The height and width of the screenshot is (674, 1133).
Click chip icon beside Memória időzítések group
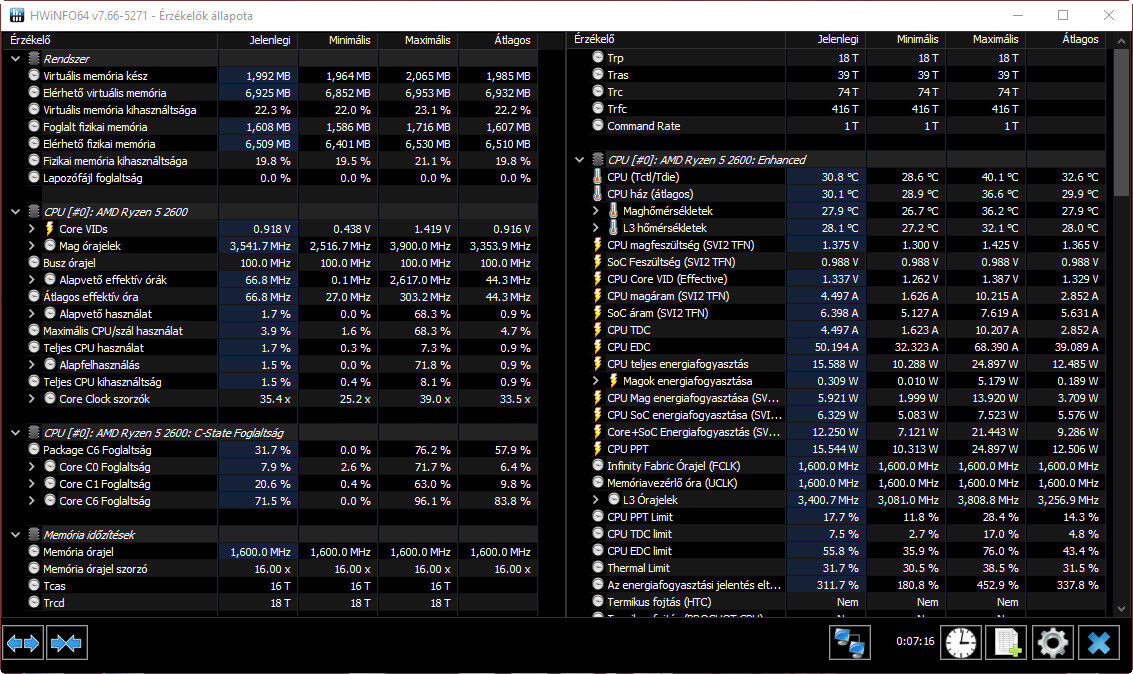coord(33,535)
